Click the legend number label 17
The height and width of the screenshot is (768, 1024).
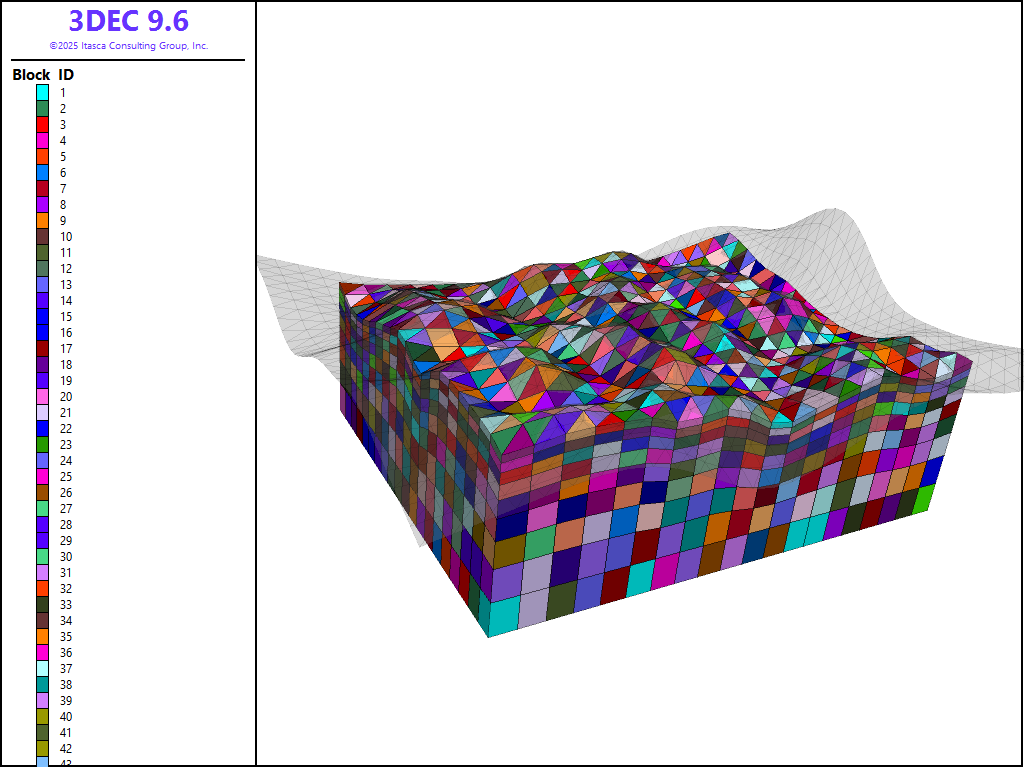pos(65,348)
